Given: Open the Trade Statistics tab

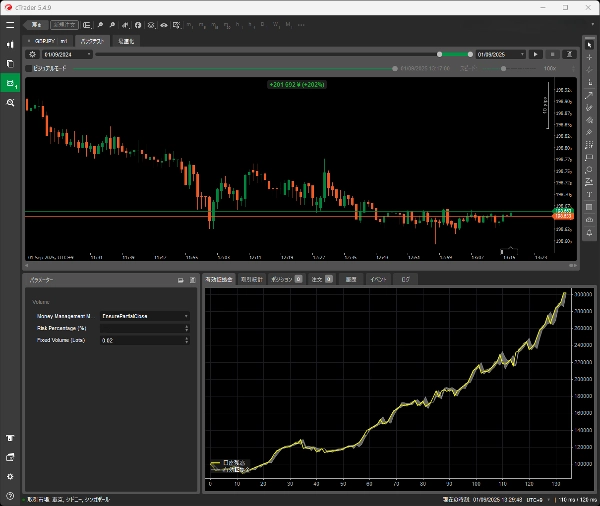Looking at the screenshot, I should coord(252,279).
